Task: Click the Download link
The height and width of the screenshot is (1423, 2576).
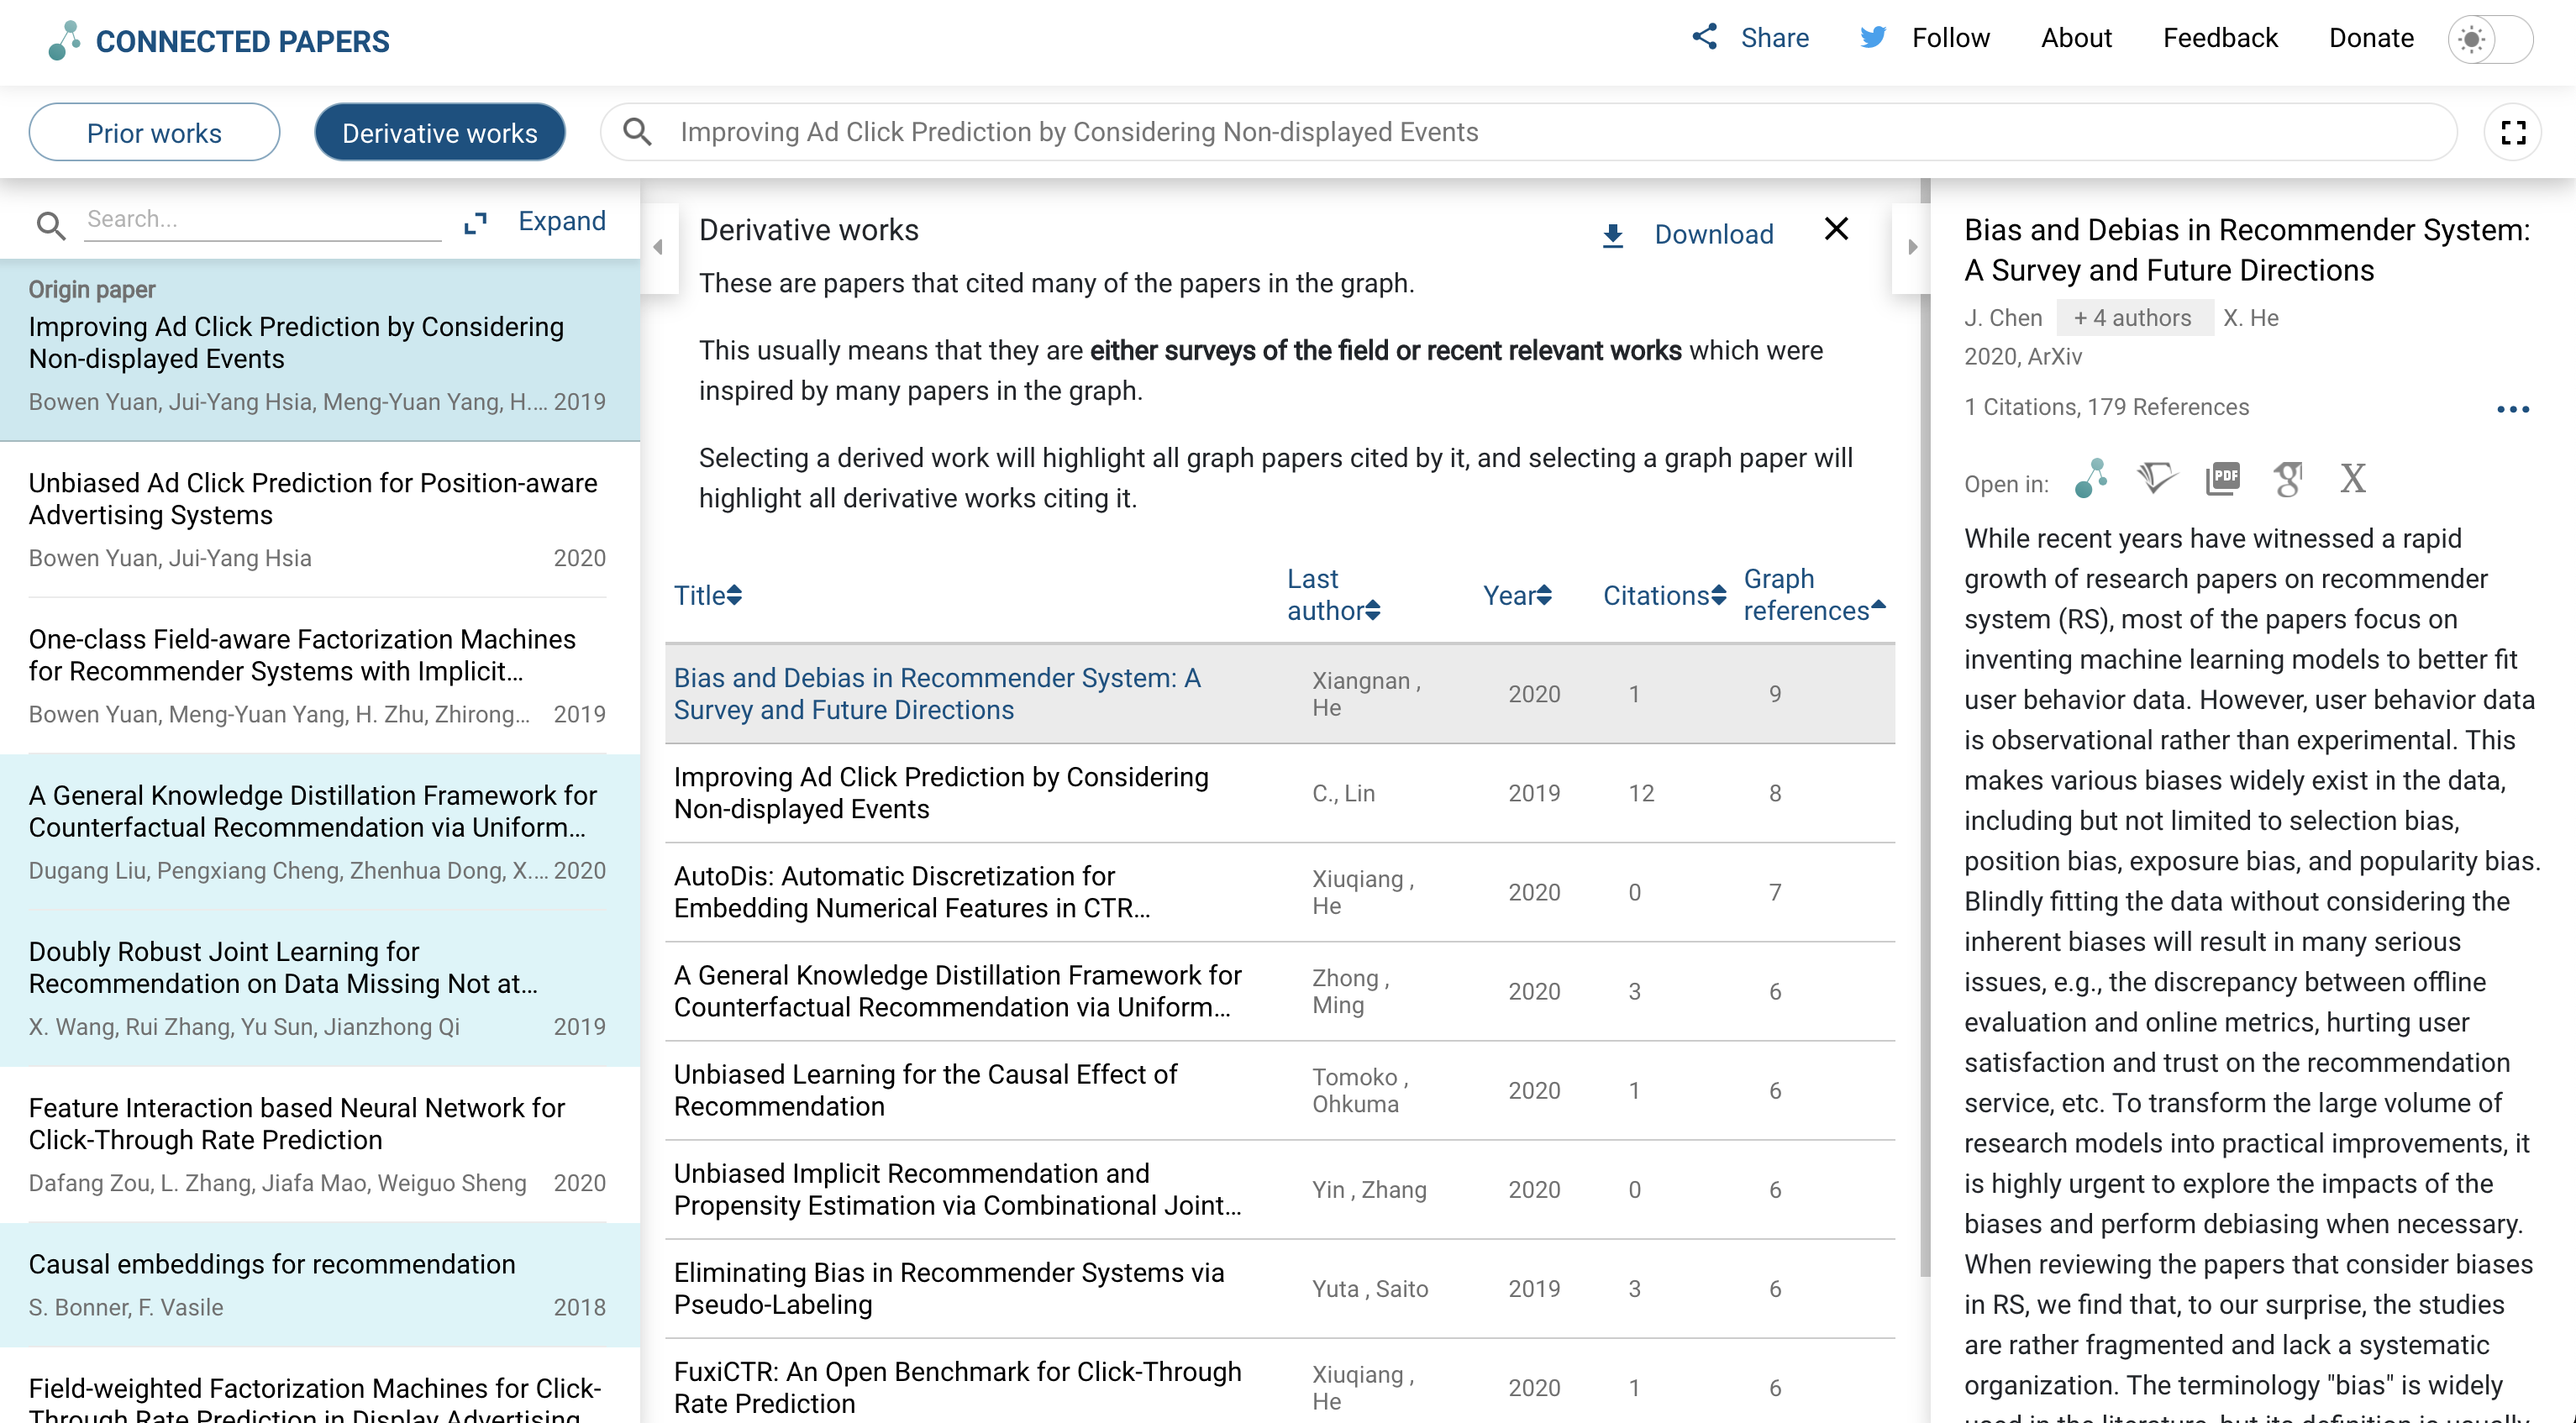Action: [x=1714, y=234]
